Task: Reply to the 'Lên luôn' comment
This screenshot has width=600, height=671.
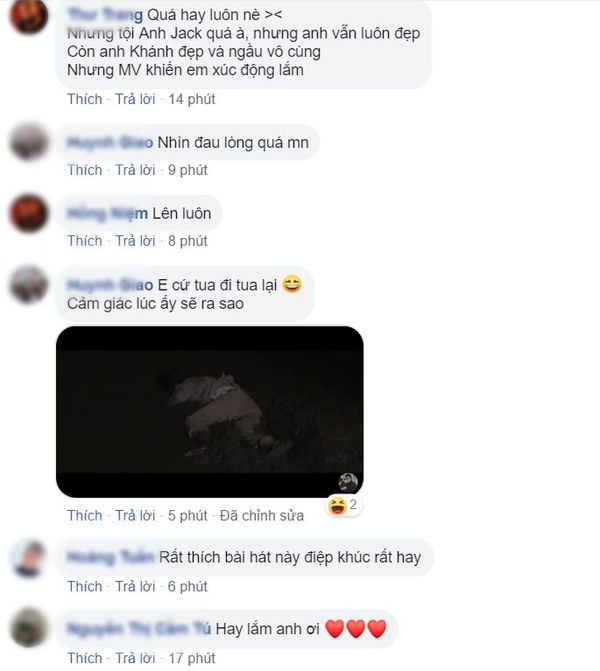Action: coord(135,241)
